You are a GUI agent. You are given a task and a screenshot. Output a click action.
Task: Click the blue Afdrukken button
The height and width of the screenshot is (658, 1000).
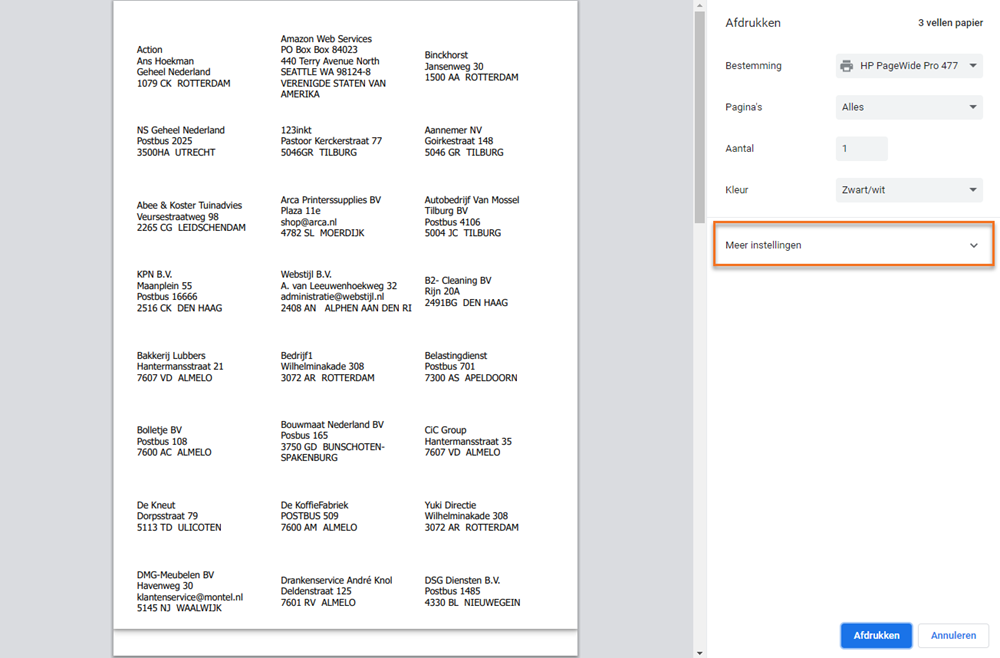point(876,636)
